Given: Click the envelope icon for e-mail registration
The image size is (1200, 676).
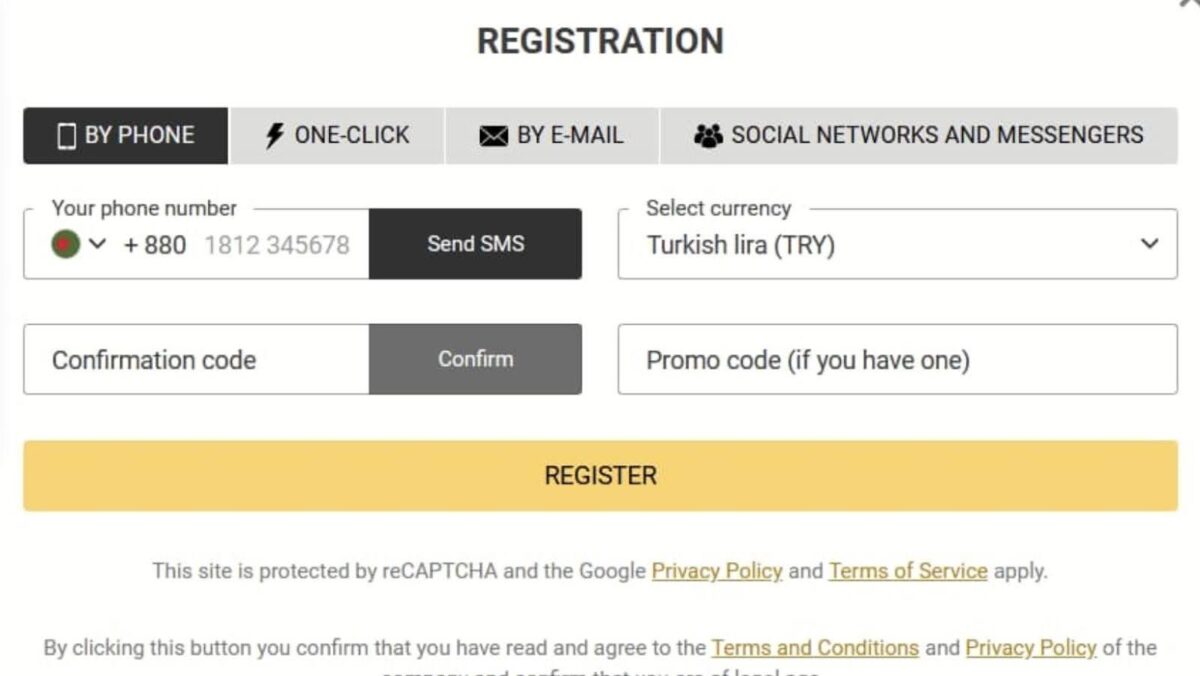Looking at the screenshot, I should [494, 136].
